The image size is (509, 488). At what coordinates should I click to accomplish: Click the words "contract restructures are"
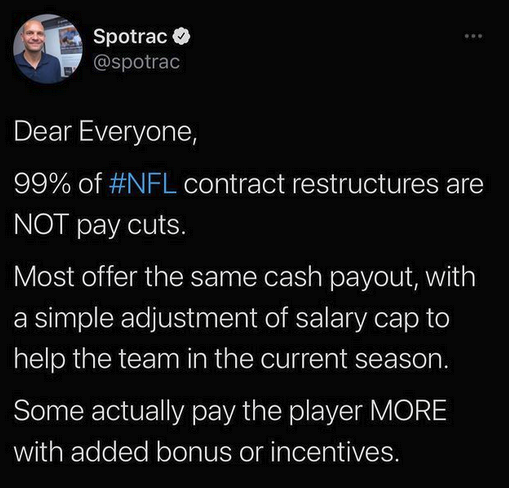334,184
